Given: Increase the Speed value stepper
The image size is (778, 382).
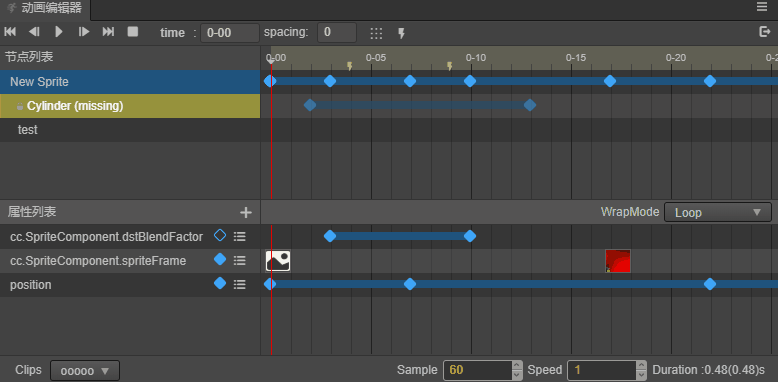Looking at the screenshot, I should tap(641, 366).
